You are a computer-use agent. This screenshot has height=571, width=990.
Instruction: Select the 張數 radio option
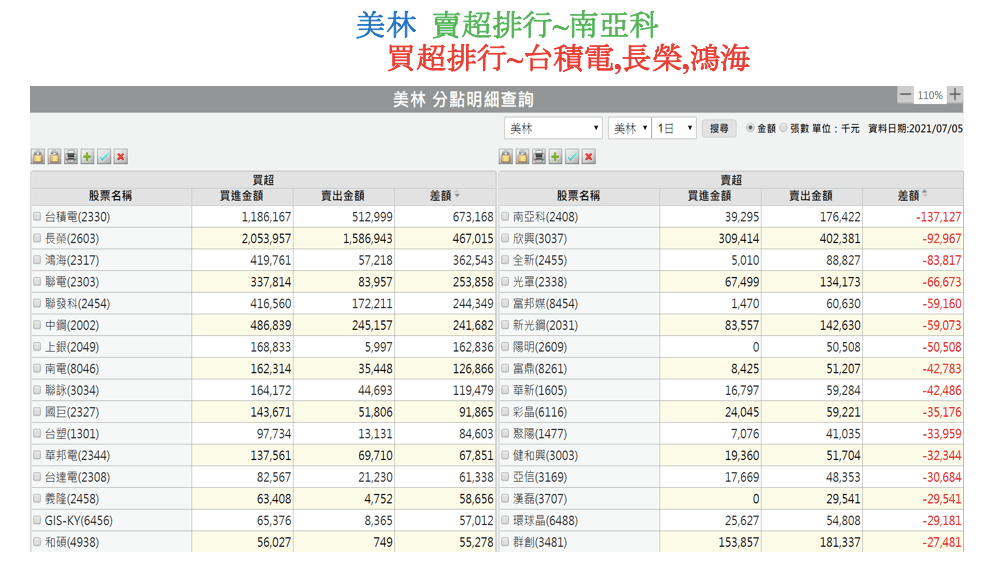tap(783, 128)
